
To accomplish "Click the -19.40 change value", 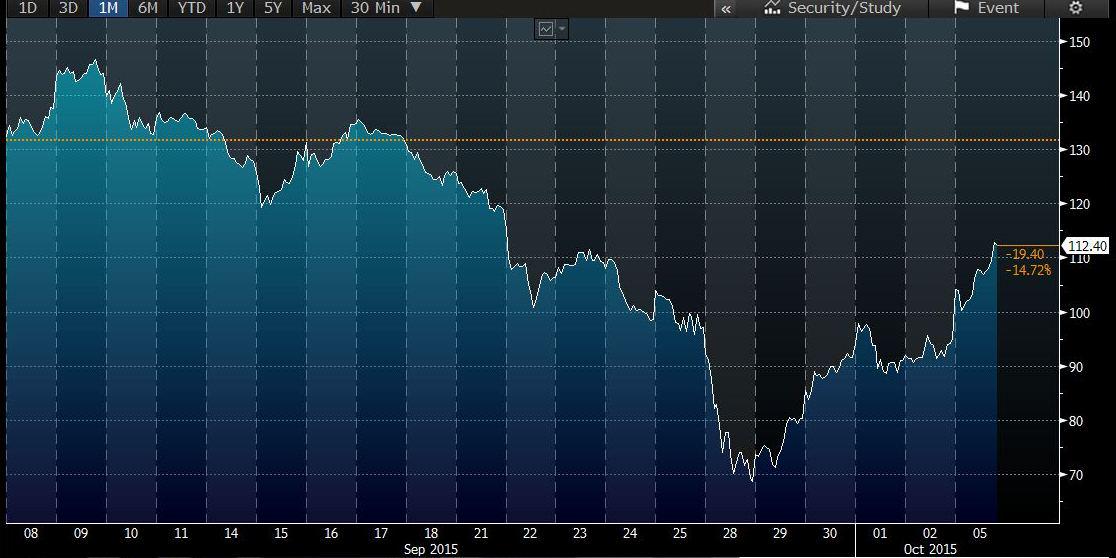I will point(1025,256).
